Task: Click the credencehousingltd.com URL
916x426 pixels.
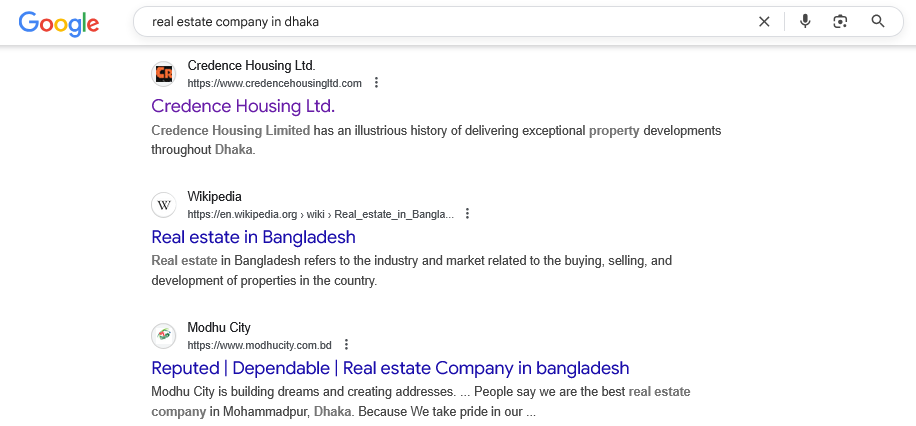Action: coord(274,83)
